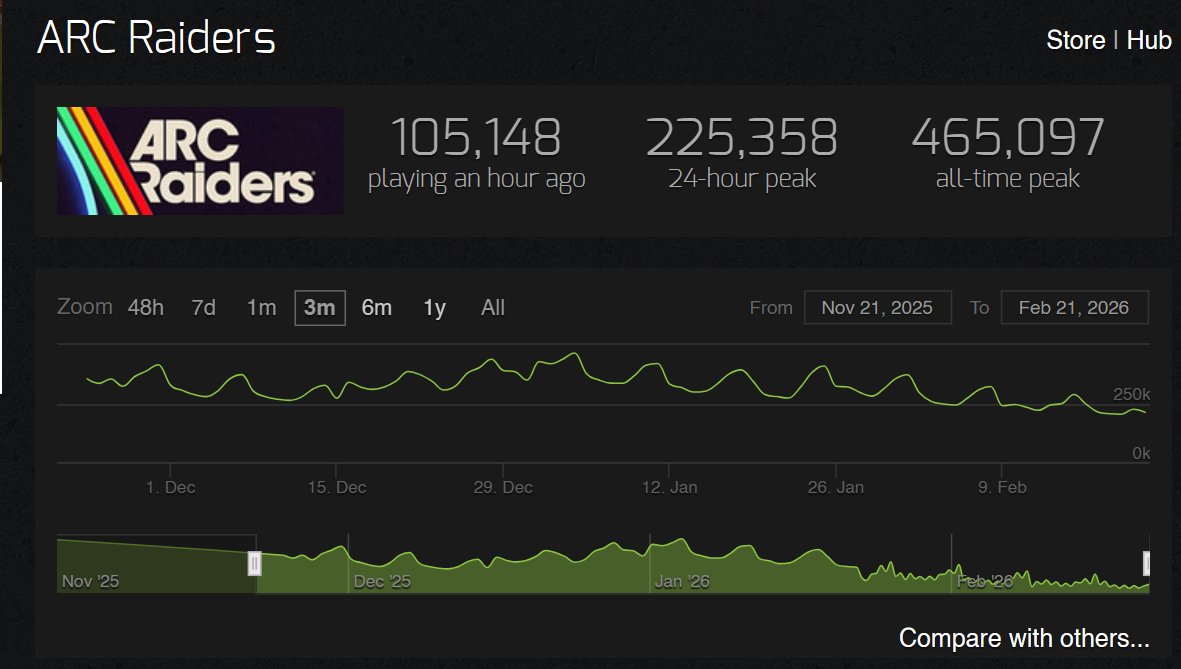This screenshot has height=669, width=1181.
Task: Click the 1. Dec axis label
Action: coord(170,487)
